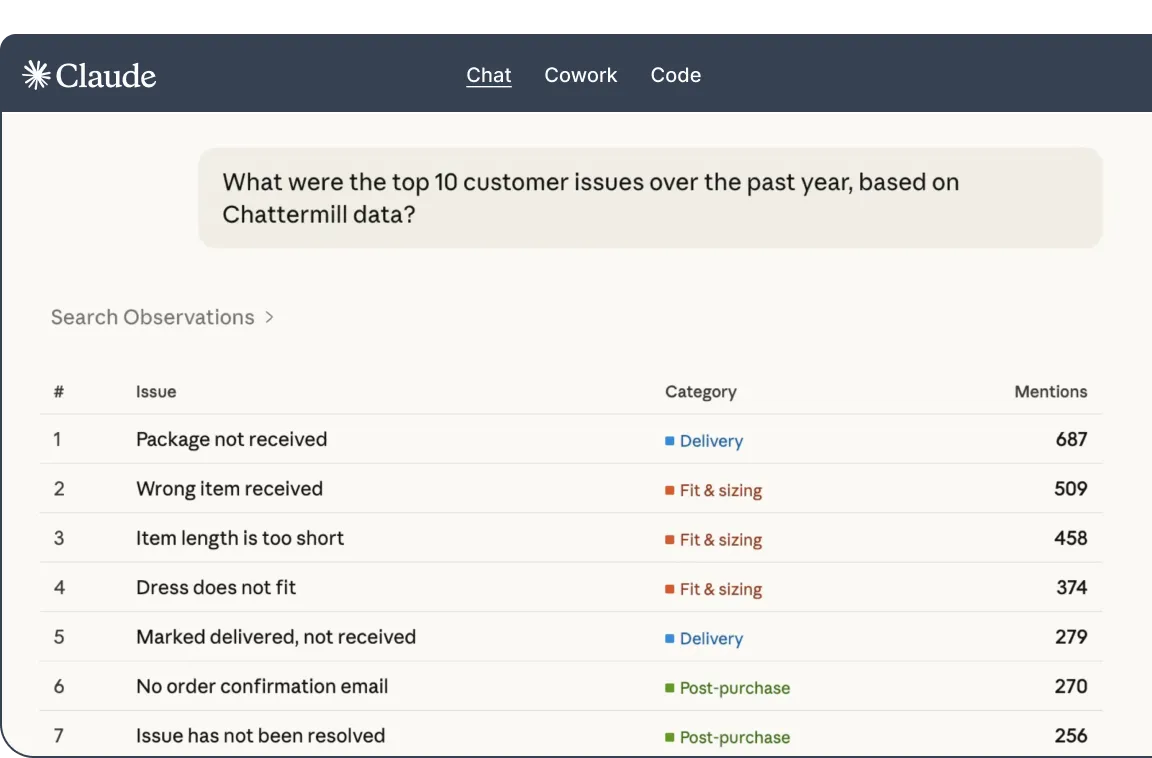
Task: Click Fit & sizing for Item length row
Action: pyautogui.click(x=721, y=539)
